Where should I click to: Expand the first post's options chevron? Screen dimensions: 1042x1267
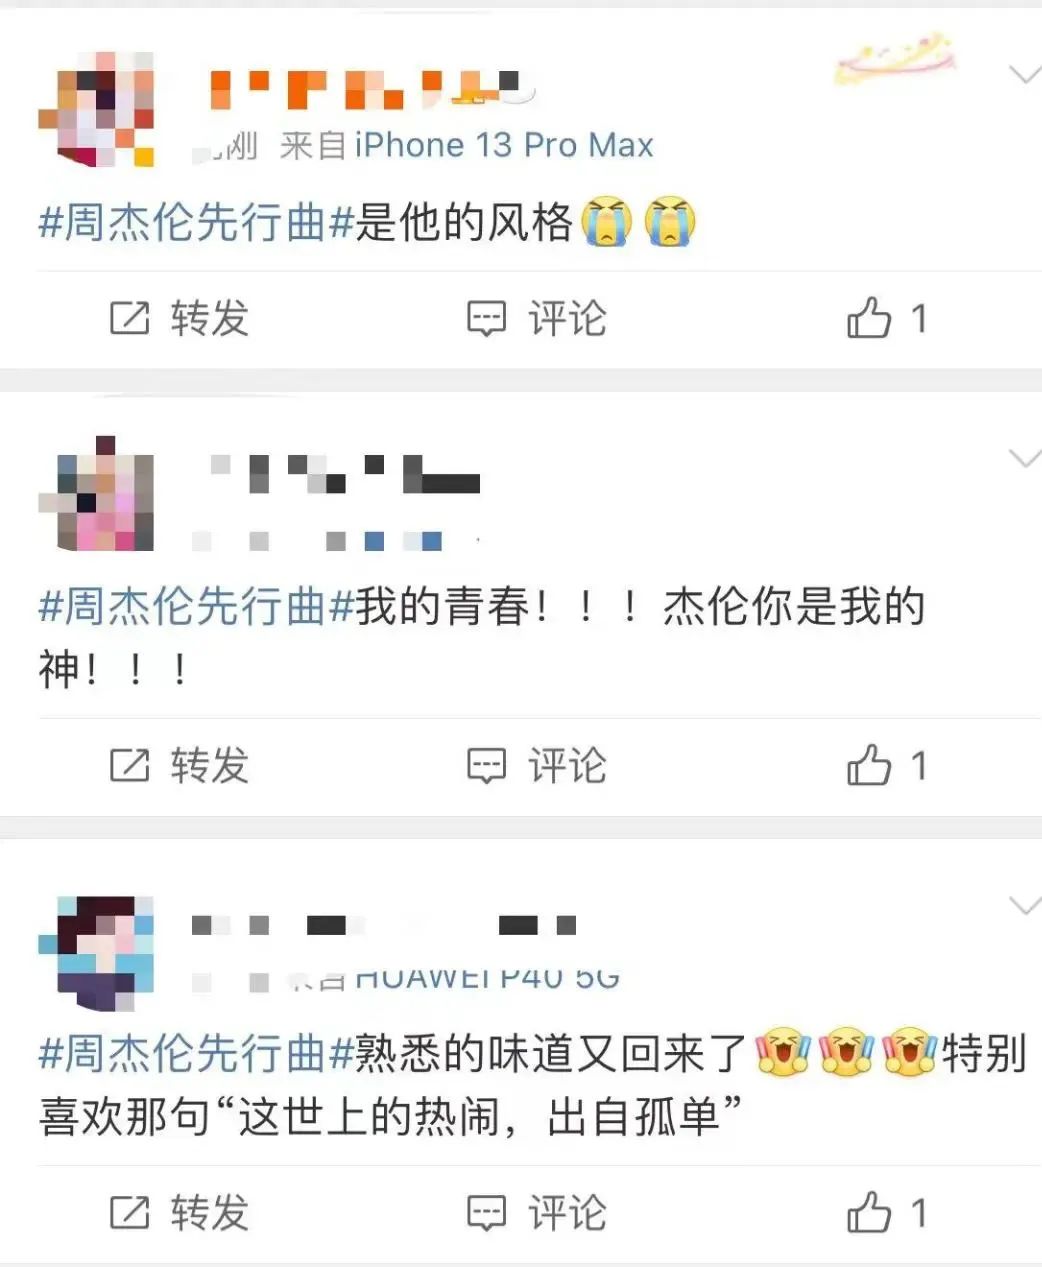coord(1024,74)
